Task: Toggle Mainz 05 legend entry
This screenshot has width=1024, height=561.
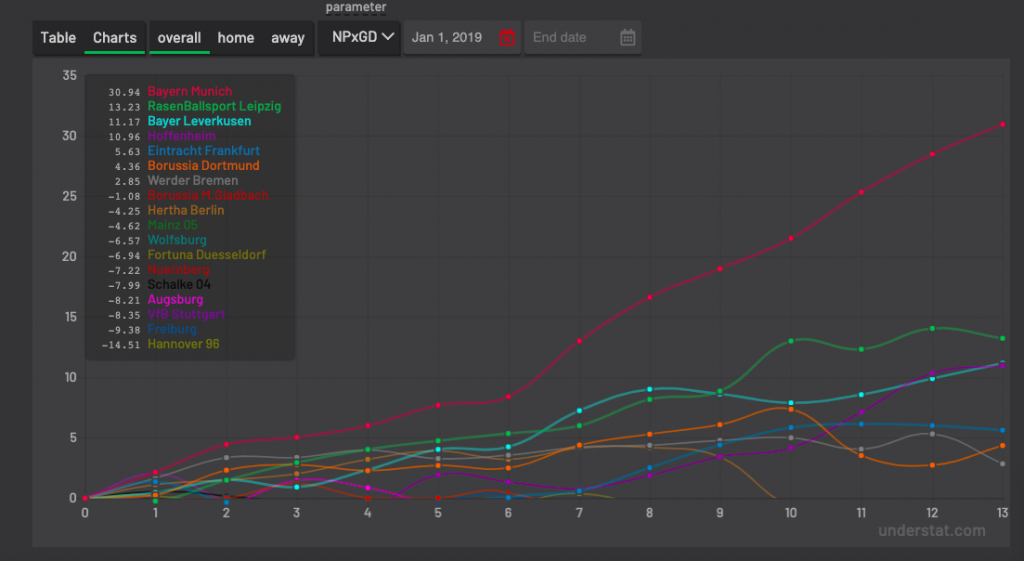Action: click(172, 225)
